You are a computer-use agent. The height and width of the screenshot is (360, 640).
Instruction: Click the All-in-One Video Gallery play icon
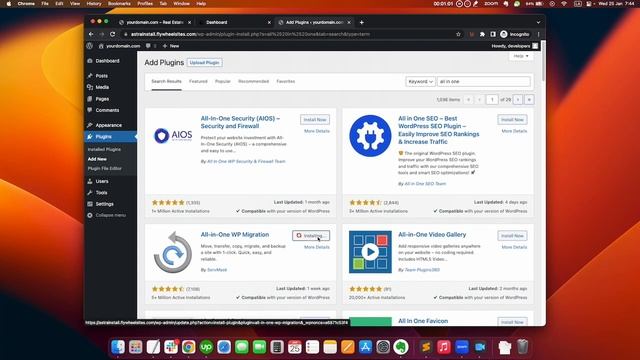(370, 252)
